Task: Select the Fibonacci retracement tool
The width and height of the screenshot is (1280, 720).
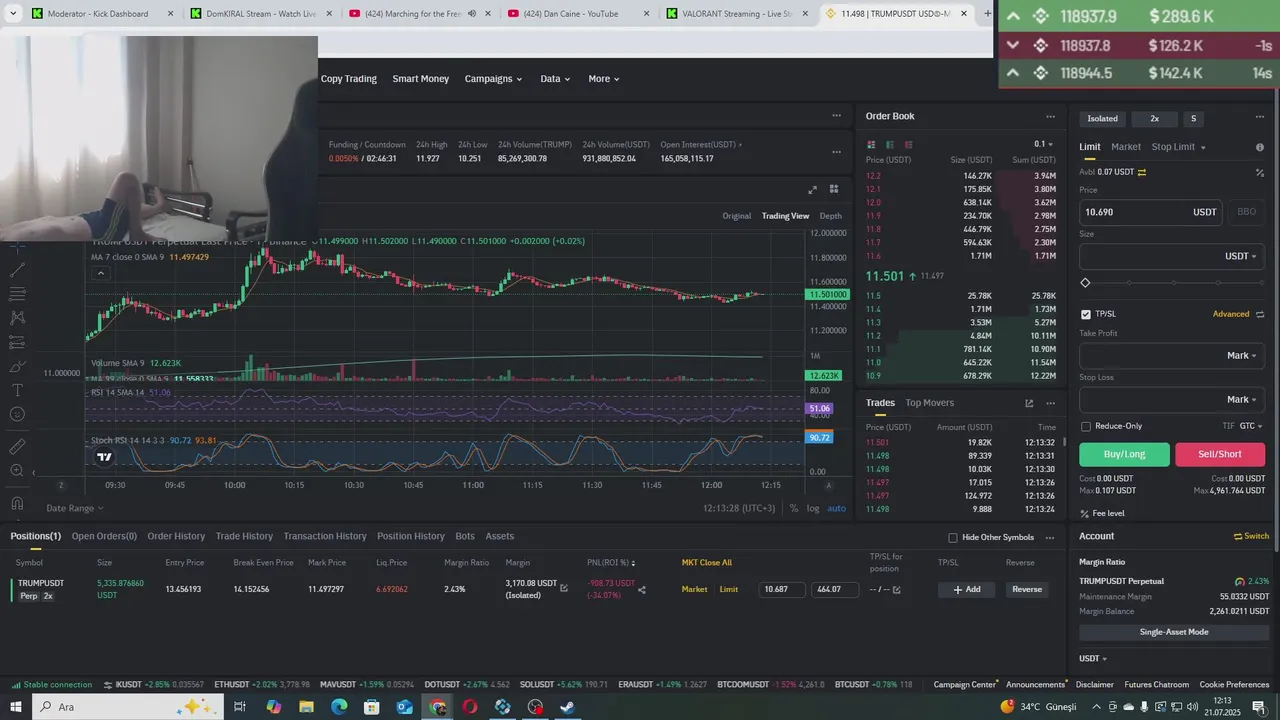Action: [x=17, y=294]
